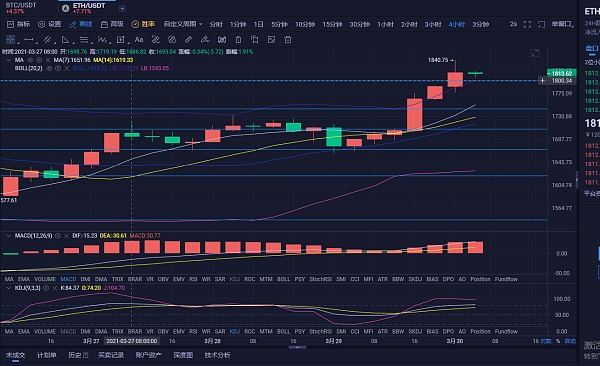Add a new trading pair tab
Viewport: 600px width, 366px height.
click(122, 8)
